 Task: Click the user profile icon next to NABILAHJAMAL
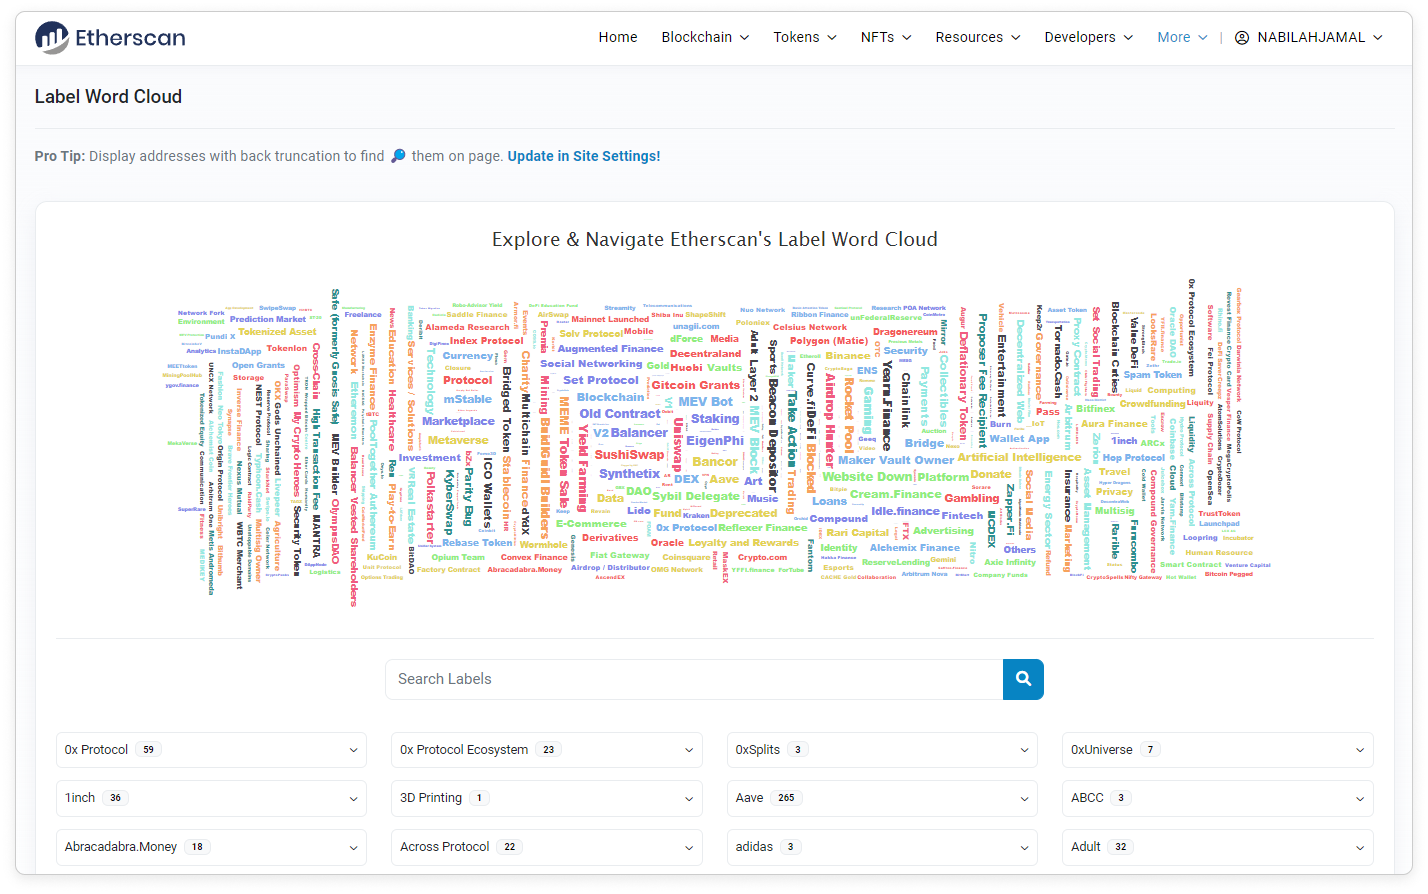[x=1242, y=38]
